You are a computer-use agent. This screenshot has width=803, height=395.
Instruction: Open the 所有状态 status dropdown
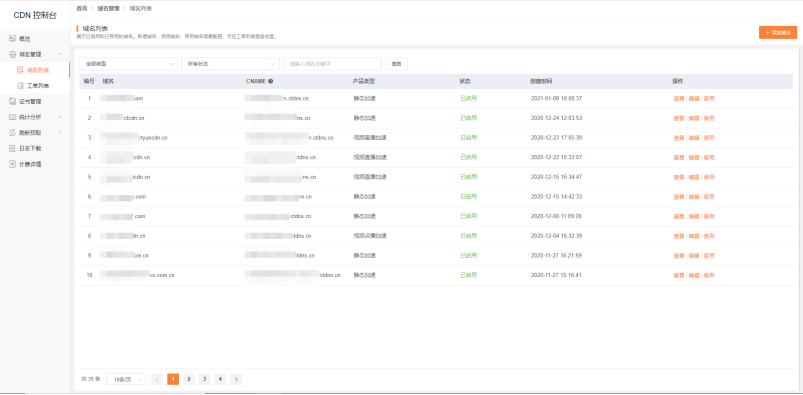pyautogui.click(x=230, y=64)
